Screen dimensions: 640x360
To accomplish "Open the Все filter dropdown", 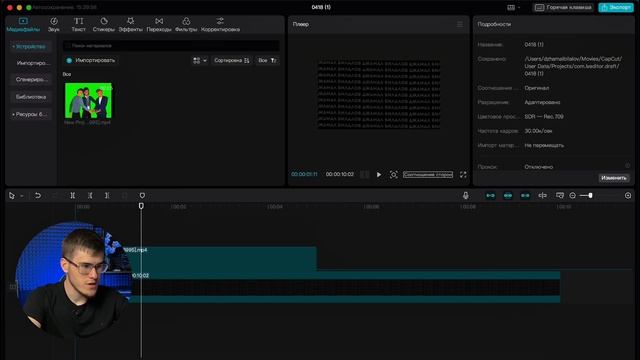I will (x=267, y=60).
